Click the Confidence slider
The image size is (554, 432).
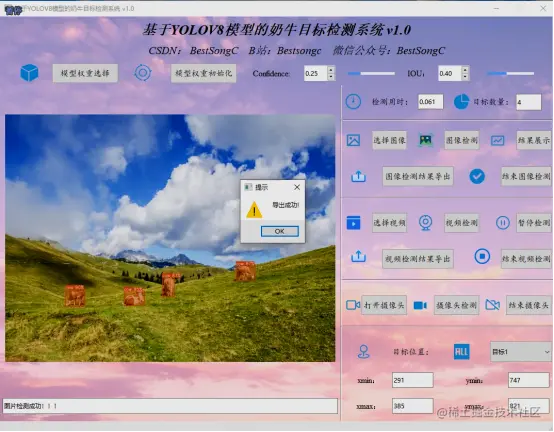(371, 73)
